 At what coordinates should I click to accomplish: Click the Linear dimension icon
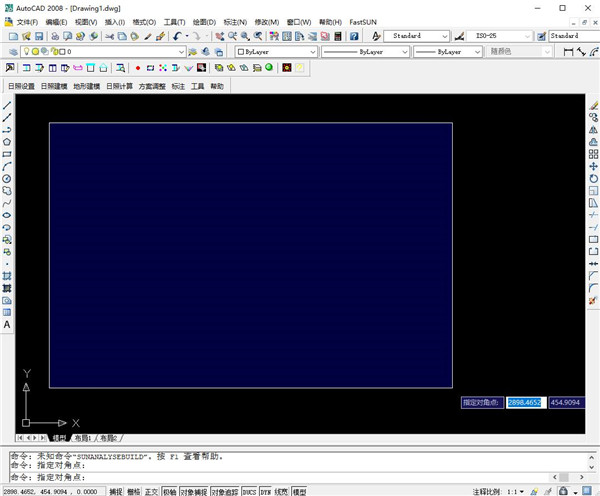[569, 52]
